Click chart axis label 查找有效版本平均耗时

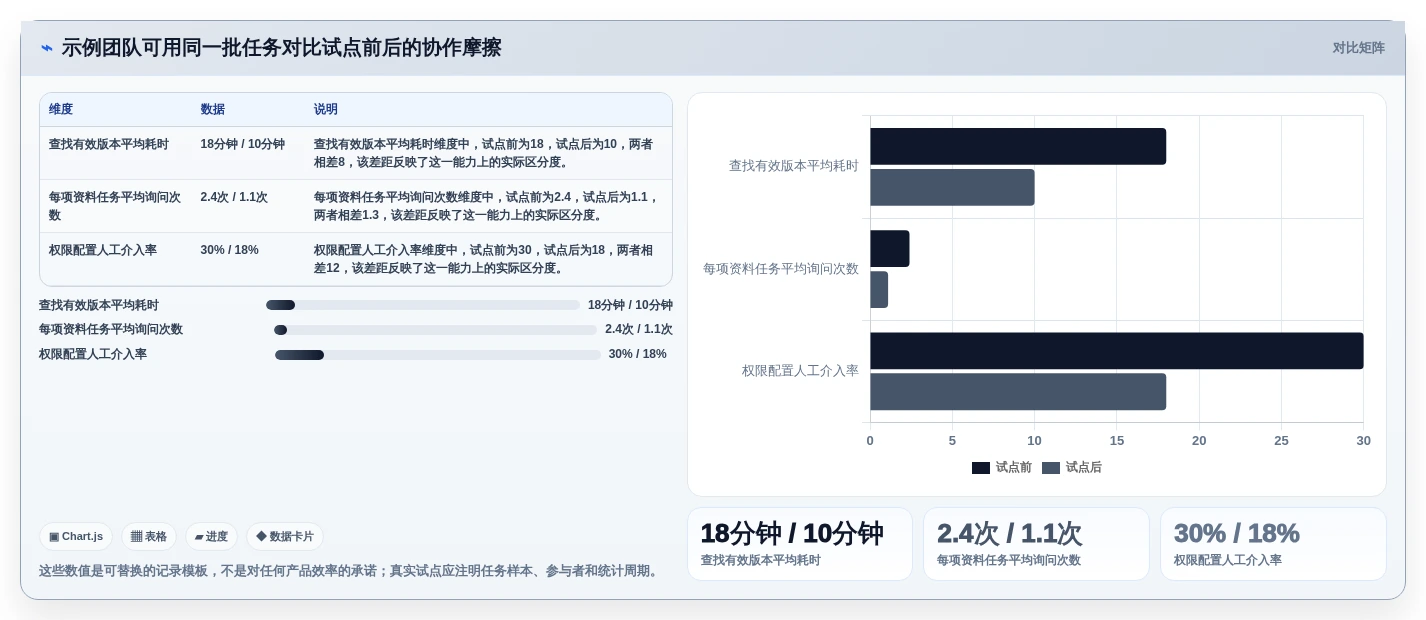pos(794,166)
